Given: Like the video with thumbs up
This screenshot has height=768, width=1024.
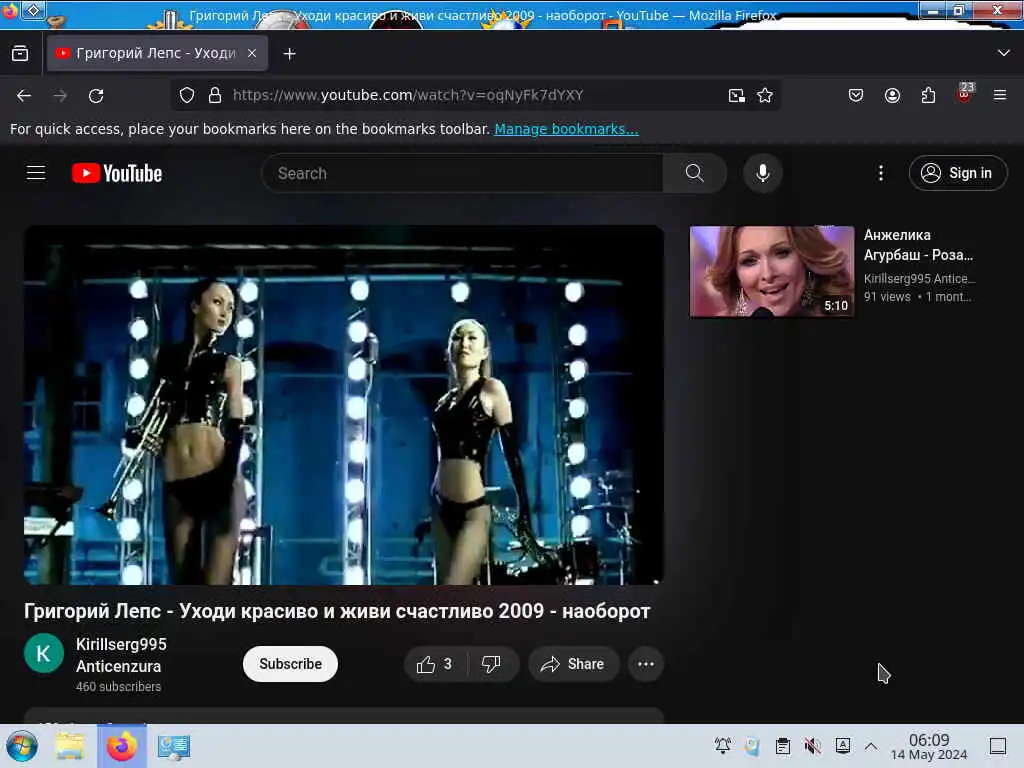Looking at the screenshot, I should (x=435, y=664).
